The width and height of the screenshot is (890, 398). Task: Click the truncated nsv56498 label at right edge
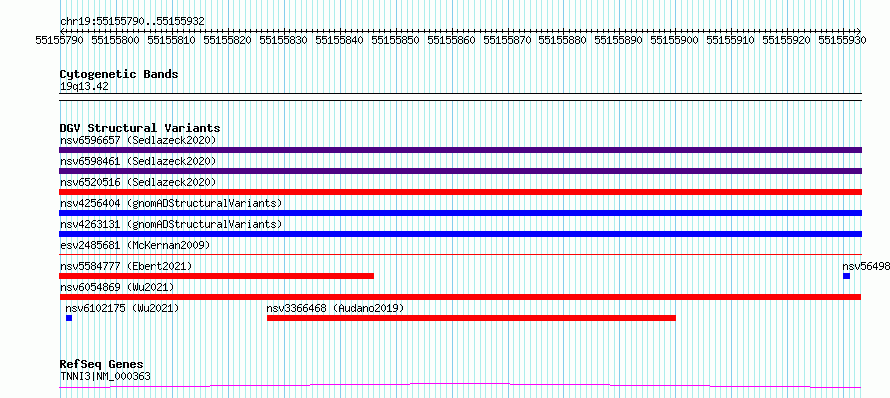tap(866, 266)
